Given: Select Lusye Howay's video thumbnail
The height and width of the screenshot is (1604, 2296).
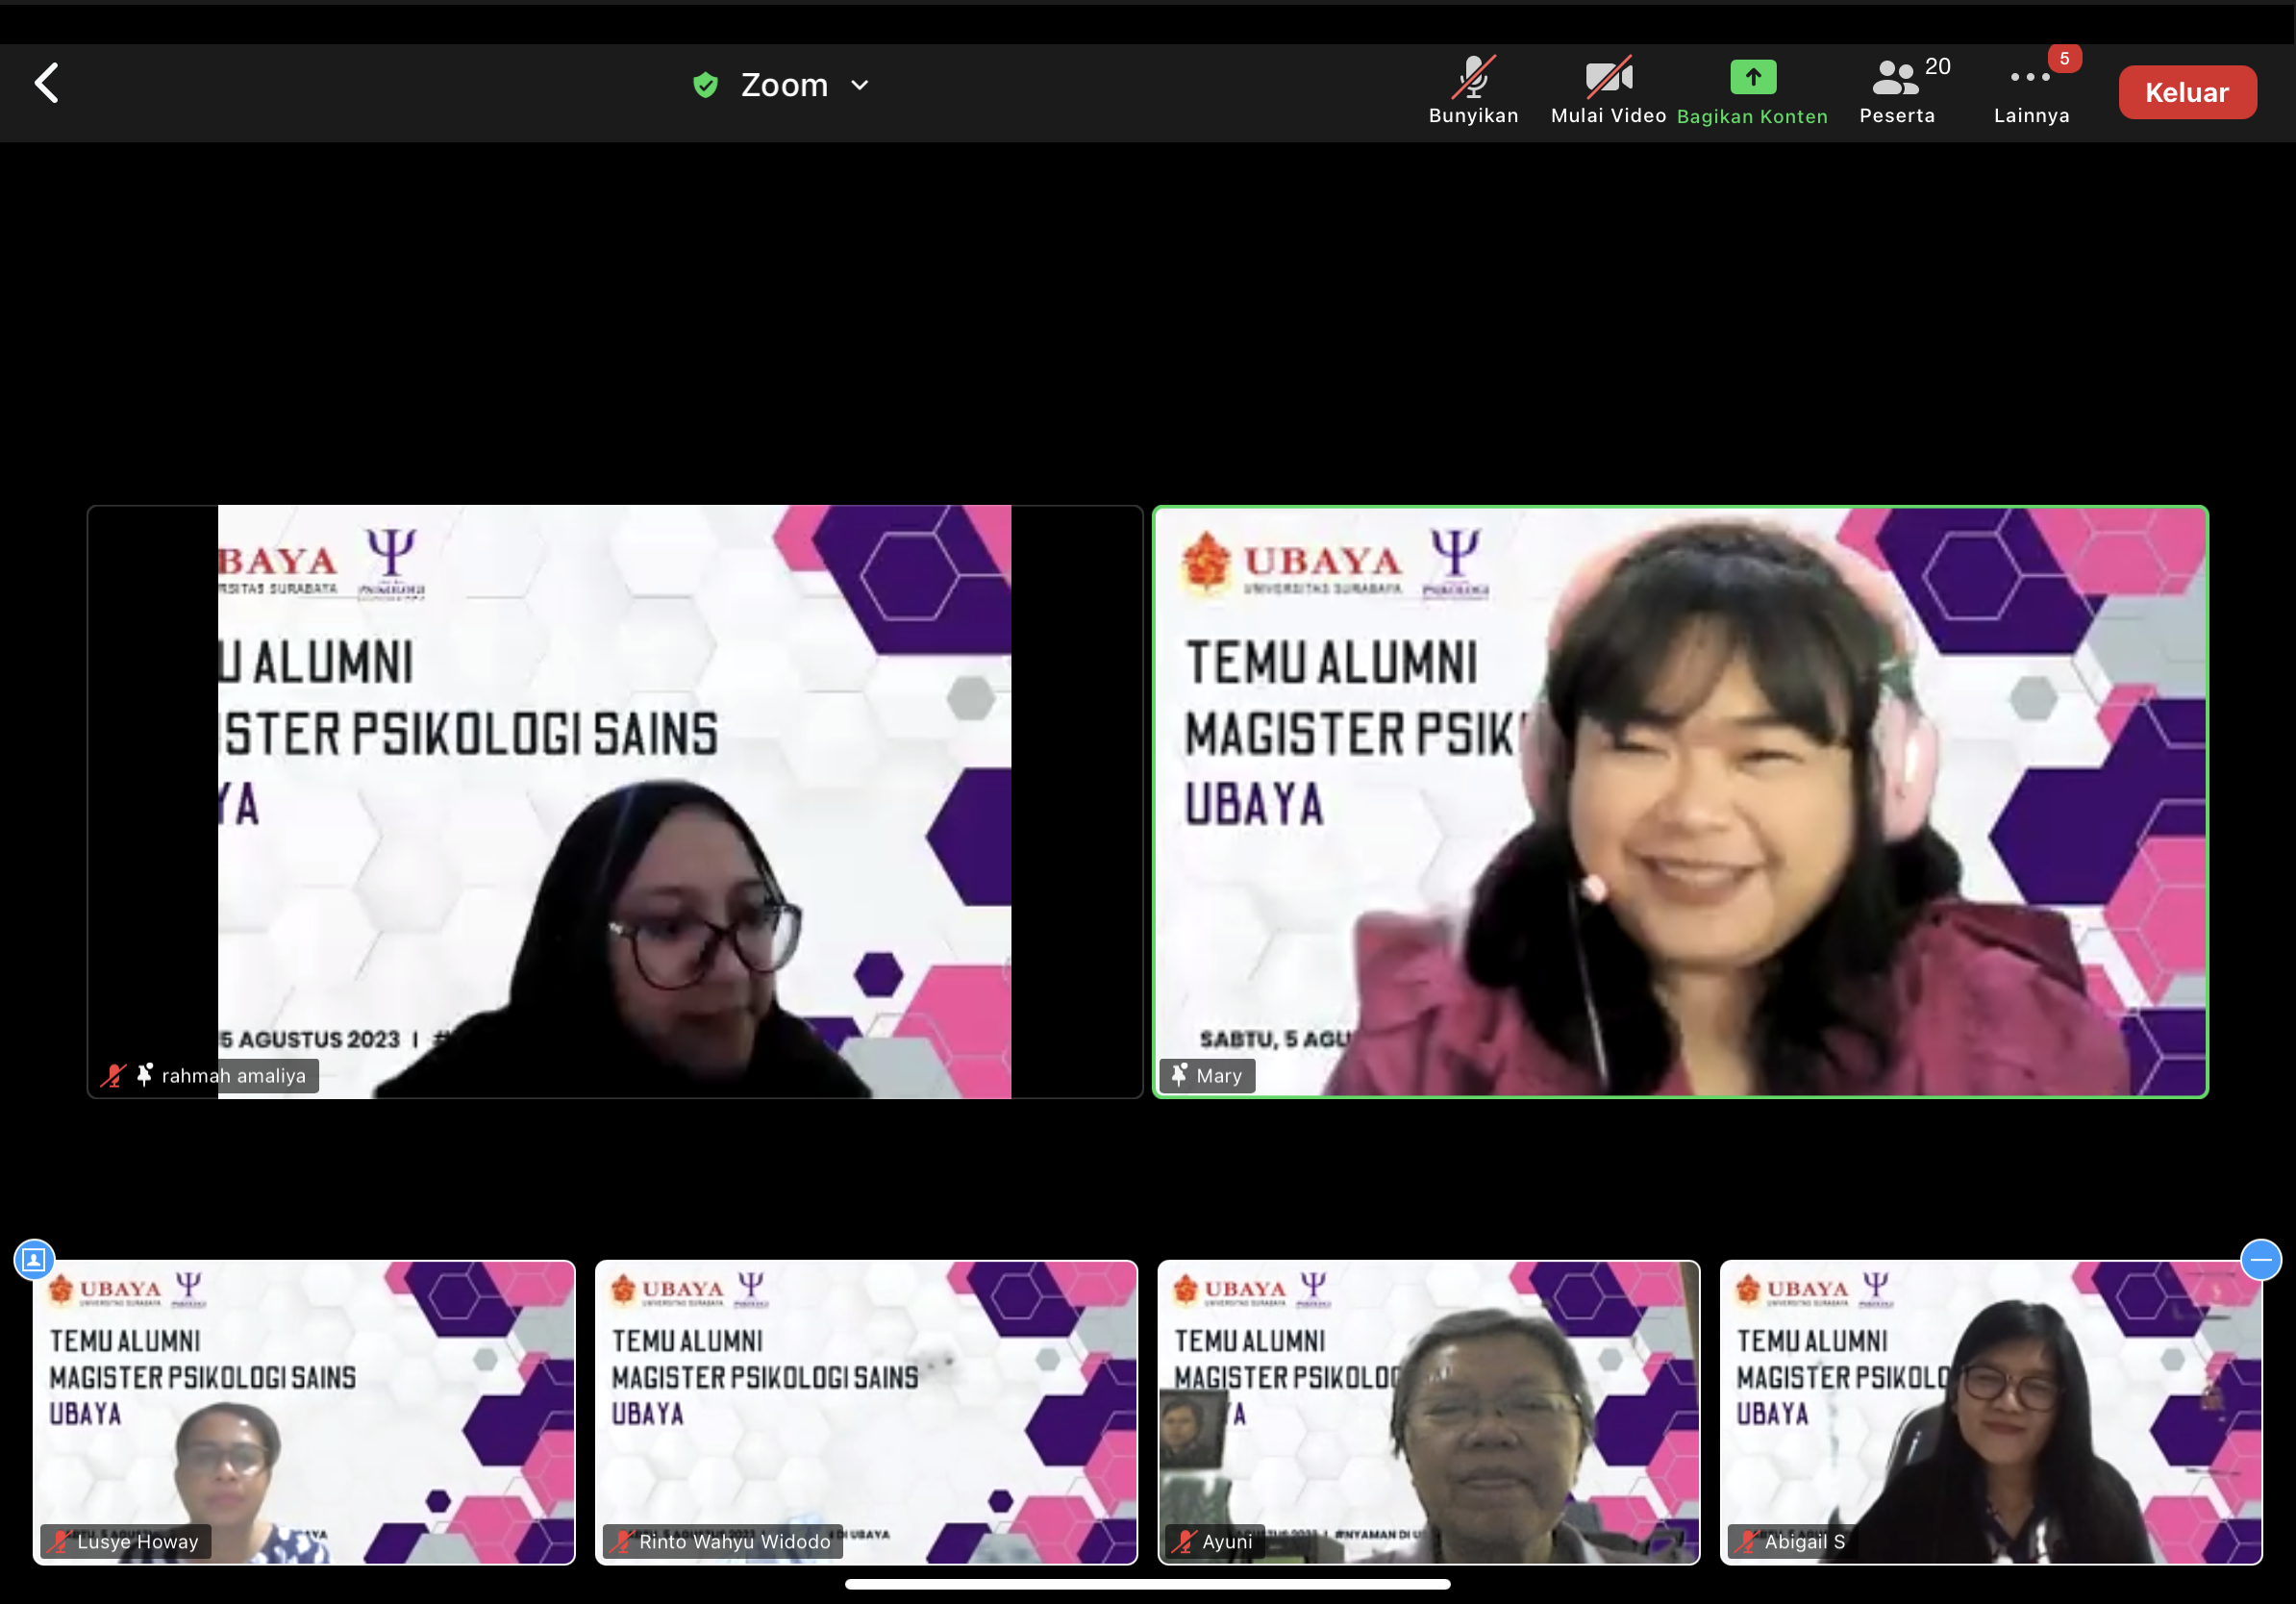Looking at the screenshot, I should [304, 1412].
